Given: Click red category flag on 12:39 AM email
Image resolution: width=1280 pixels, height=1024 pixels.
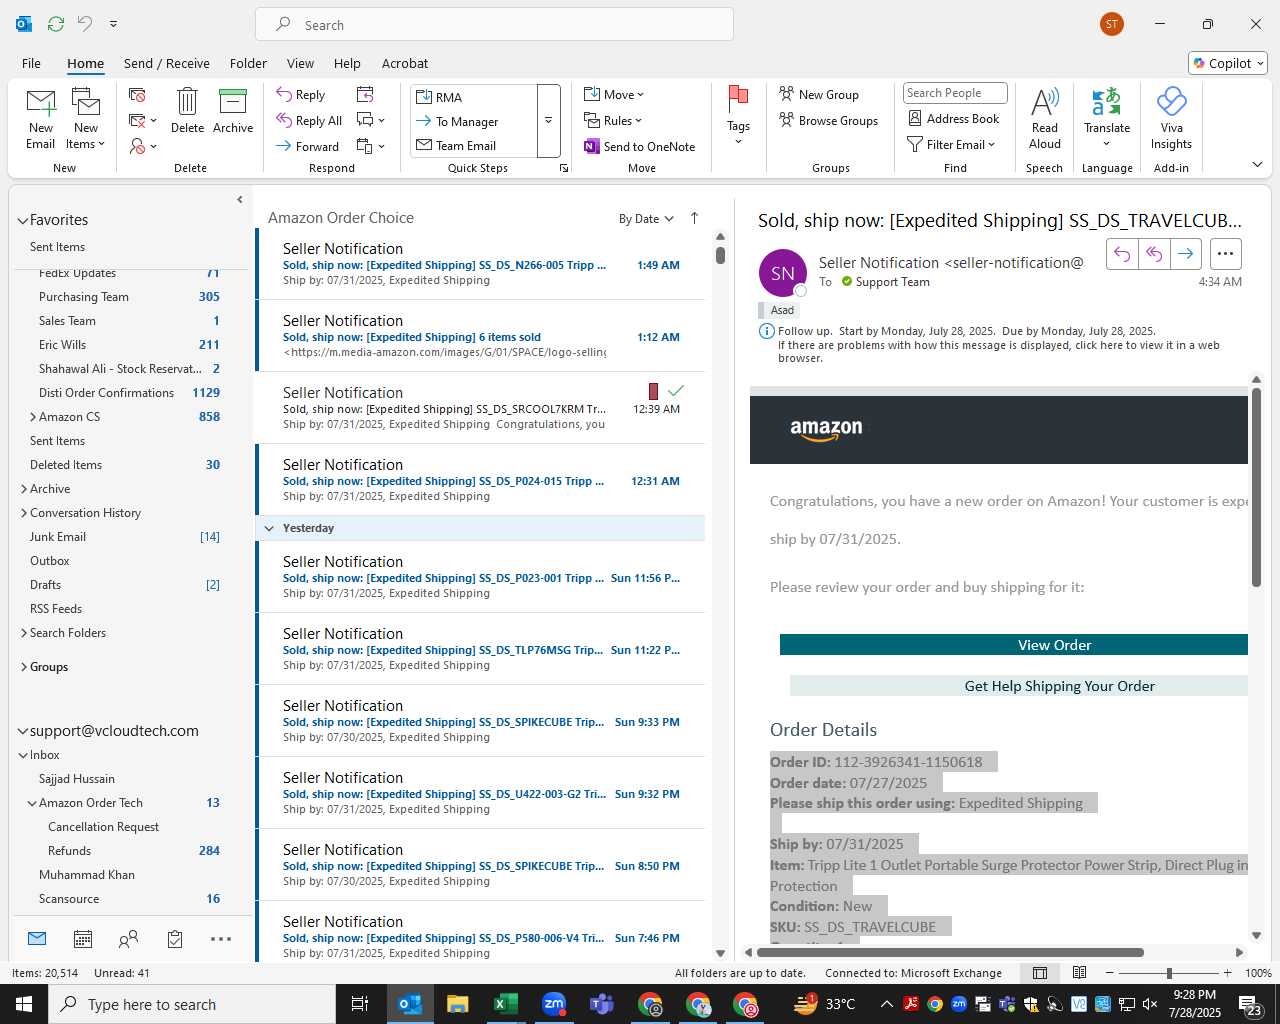Looking at the screenshot, I should point(653,391).
